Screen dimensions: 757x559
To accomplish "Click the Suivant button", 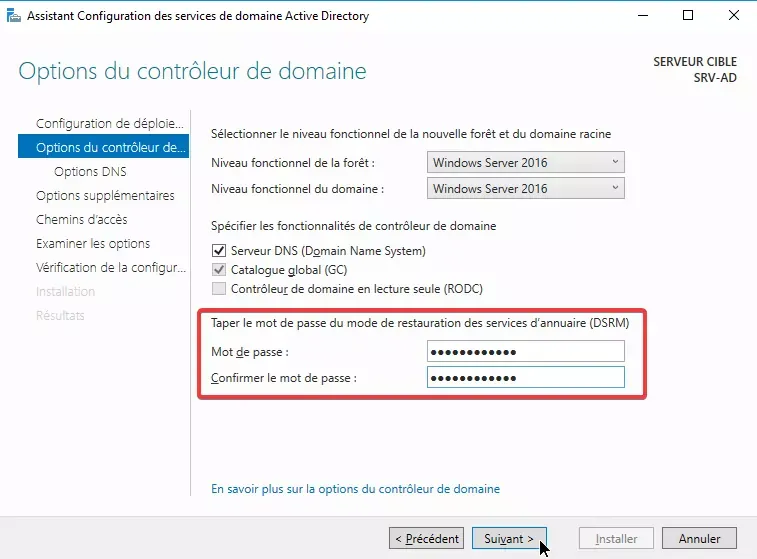I will coord(509,538).
